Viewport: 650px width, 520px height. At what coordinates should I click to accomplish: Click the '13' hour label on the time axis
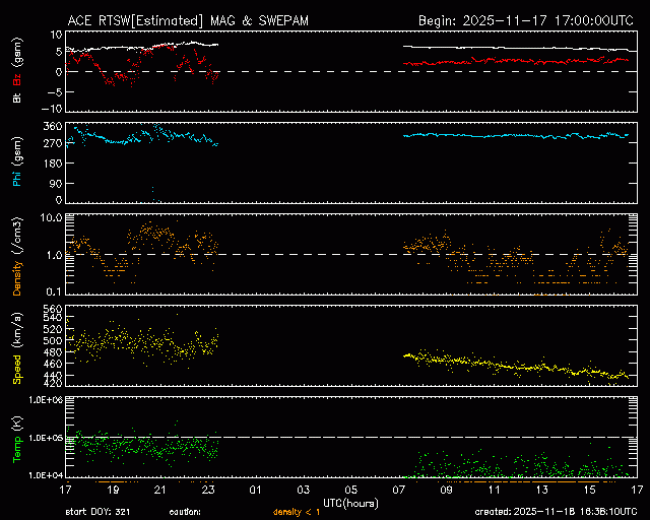tap(542, 490)
